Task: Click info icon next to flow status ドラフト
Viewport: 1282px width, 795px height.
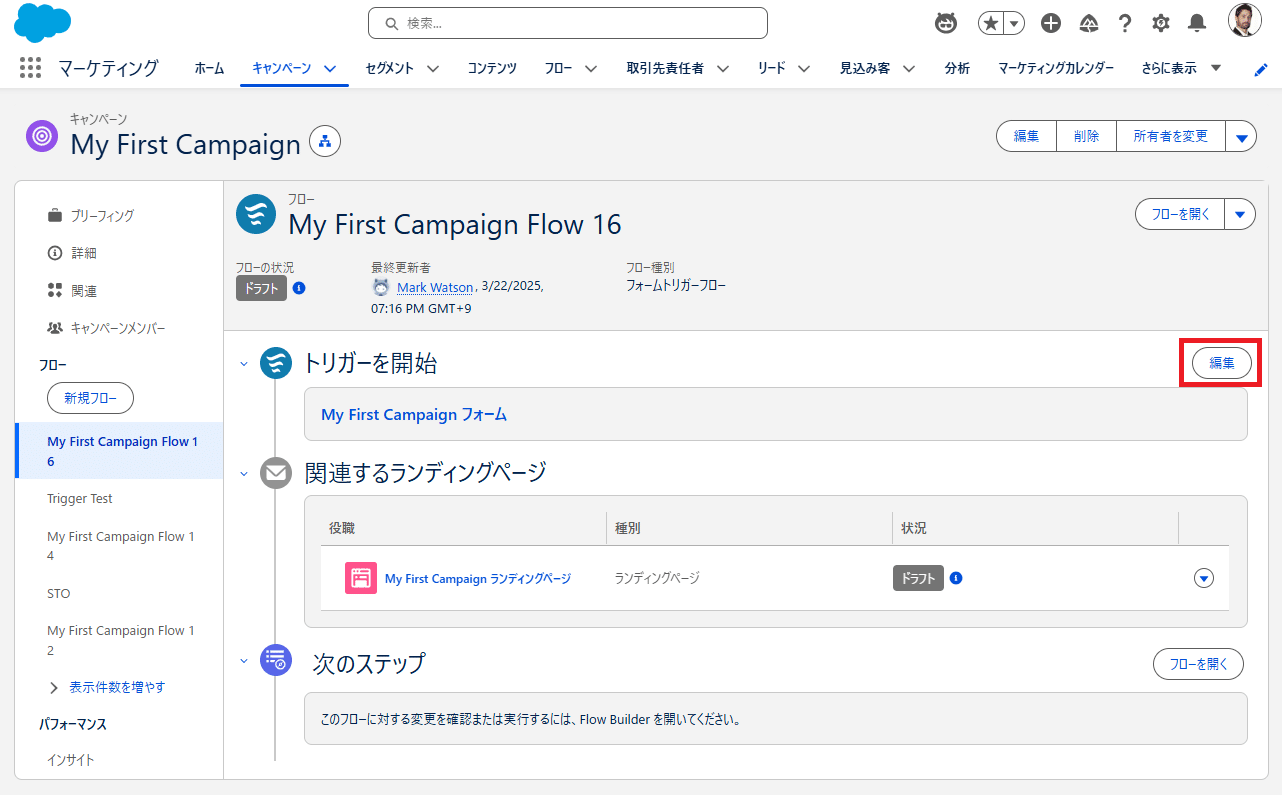Action: 299,288
